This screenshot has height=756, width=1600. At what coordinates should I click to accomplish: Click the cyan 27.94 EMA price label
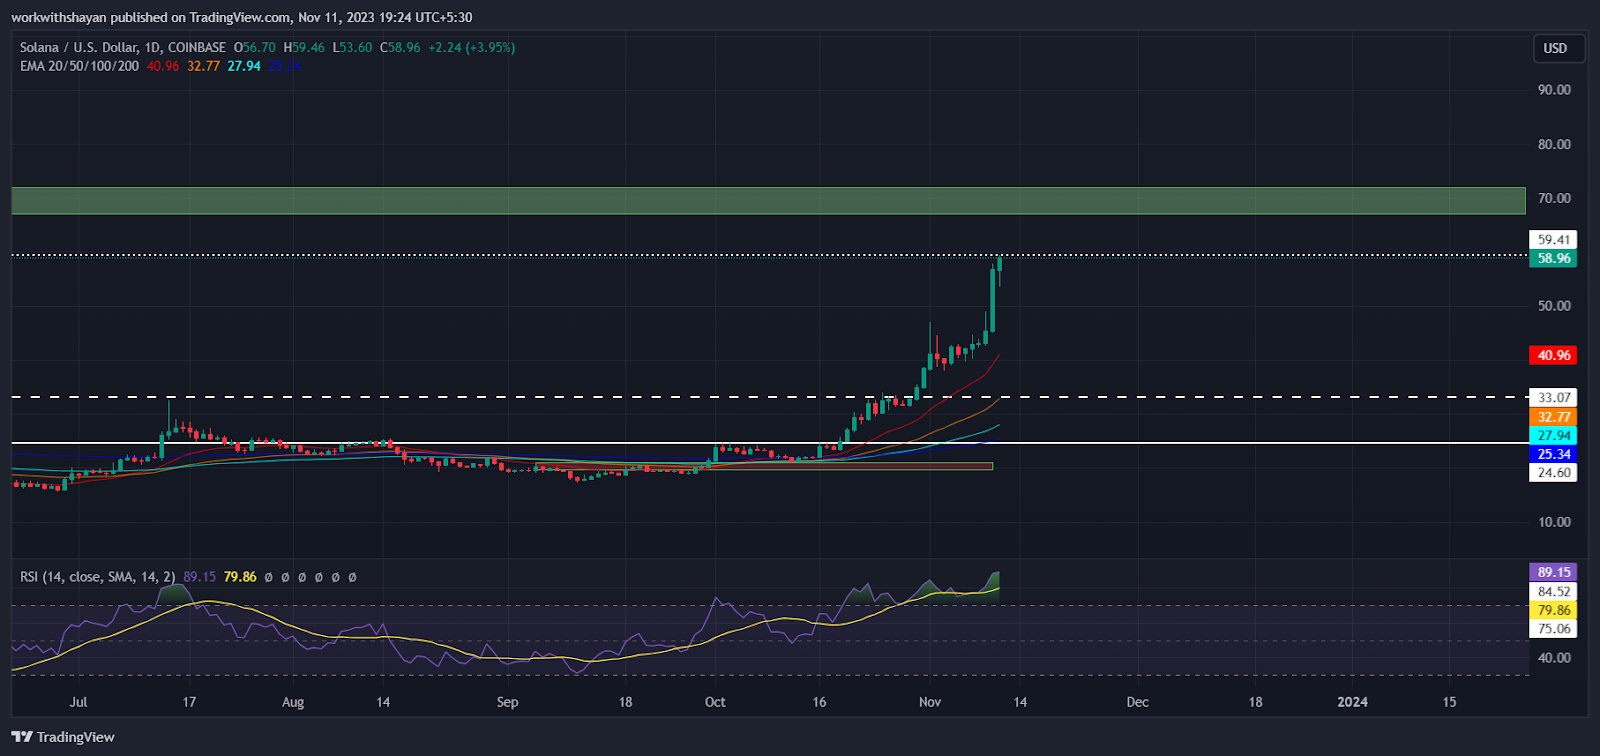[x=1553, y=435]
